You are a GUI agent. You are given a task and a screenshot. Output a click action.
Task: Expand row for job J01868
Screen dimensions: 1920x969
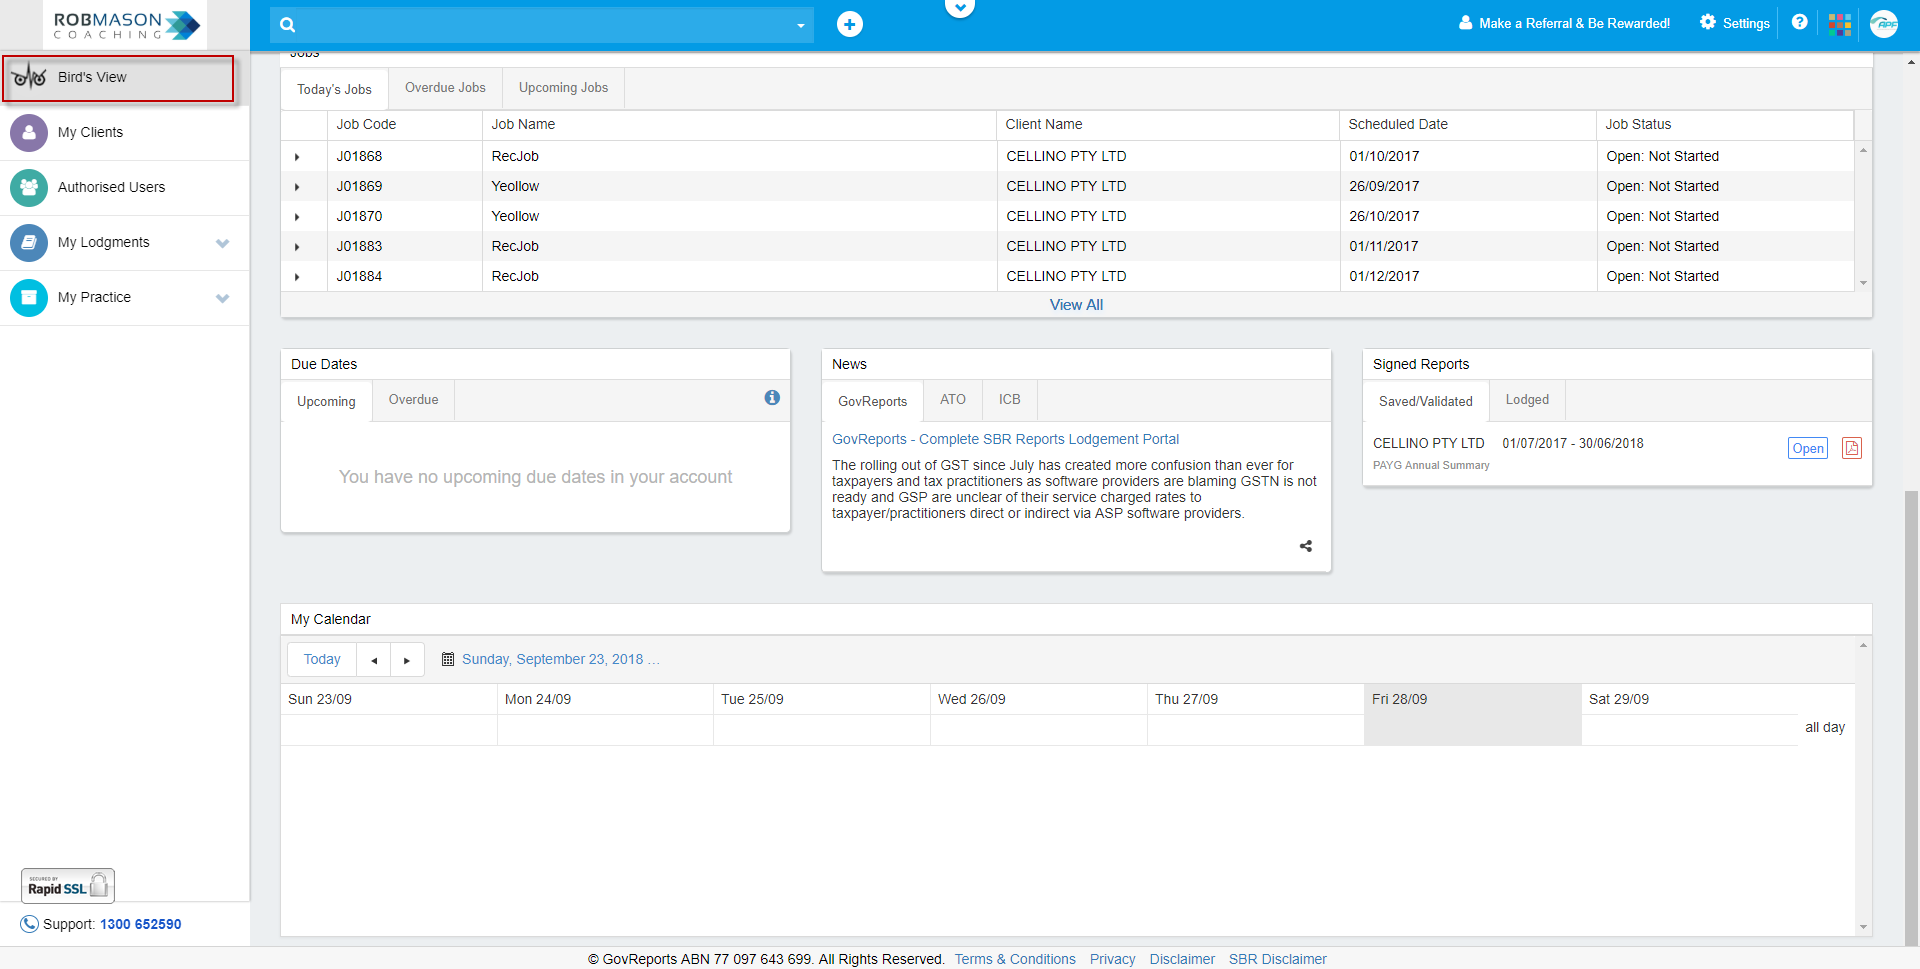[x=297, y=157]
